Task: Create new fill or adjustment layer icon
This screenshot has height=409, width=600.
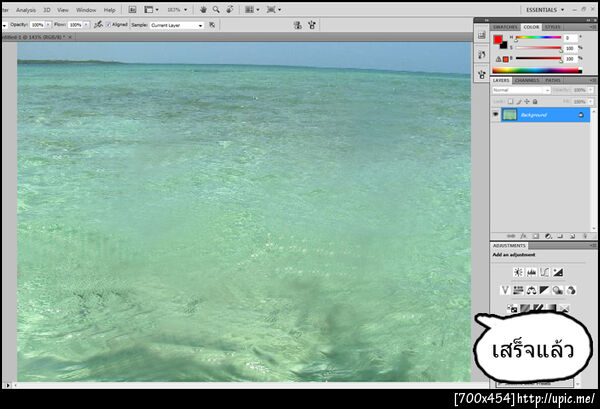Action: (x=548, y=236)
